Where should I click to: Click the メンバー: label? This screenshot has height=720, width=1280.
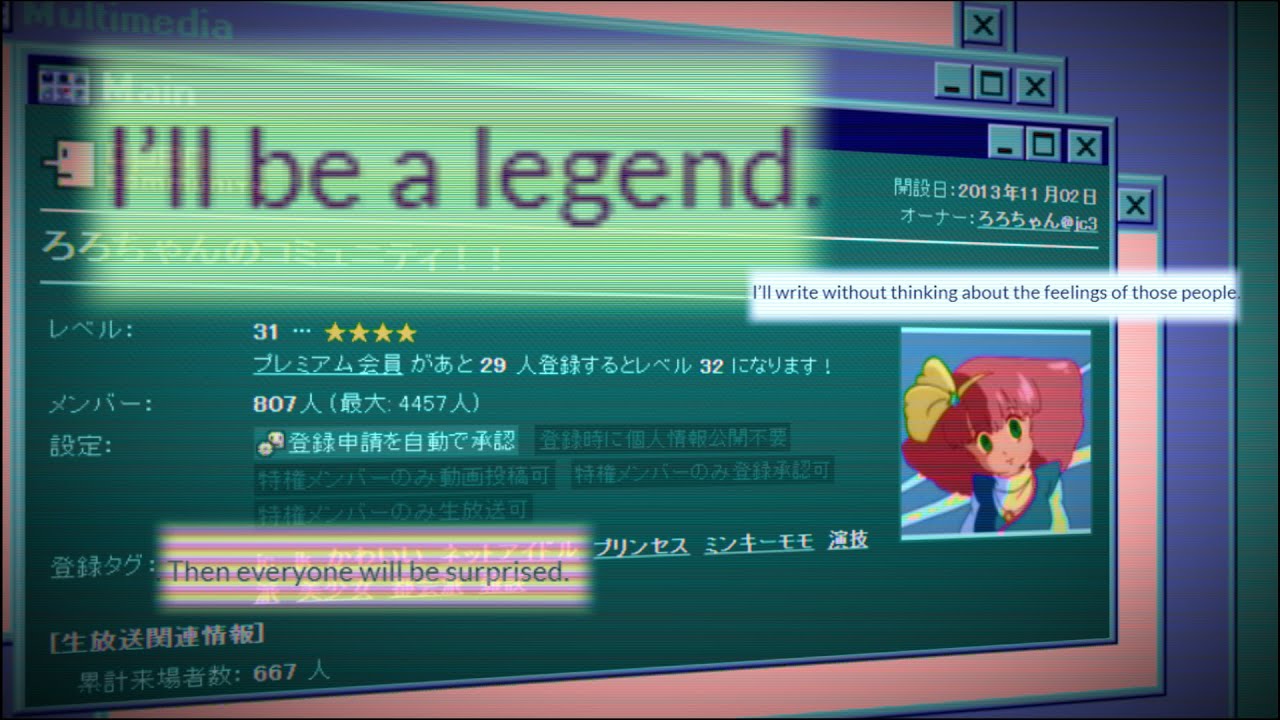coord(101,405)
